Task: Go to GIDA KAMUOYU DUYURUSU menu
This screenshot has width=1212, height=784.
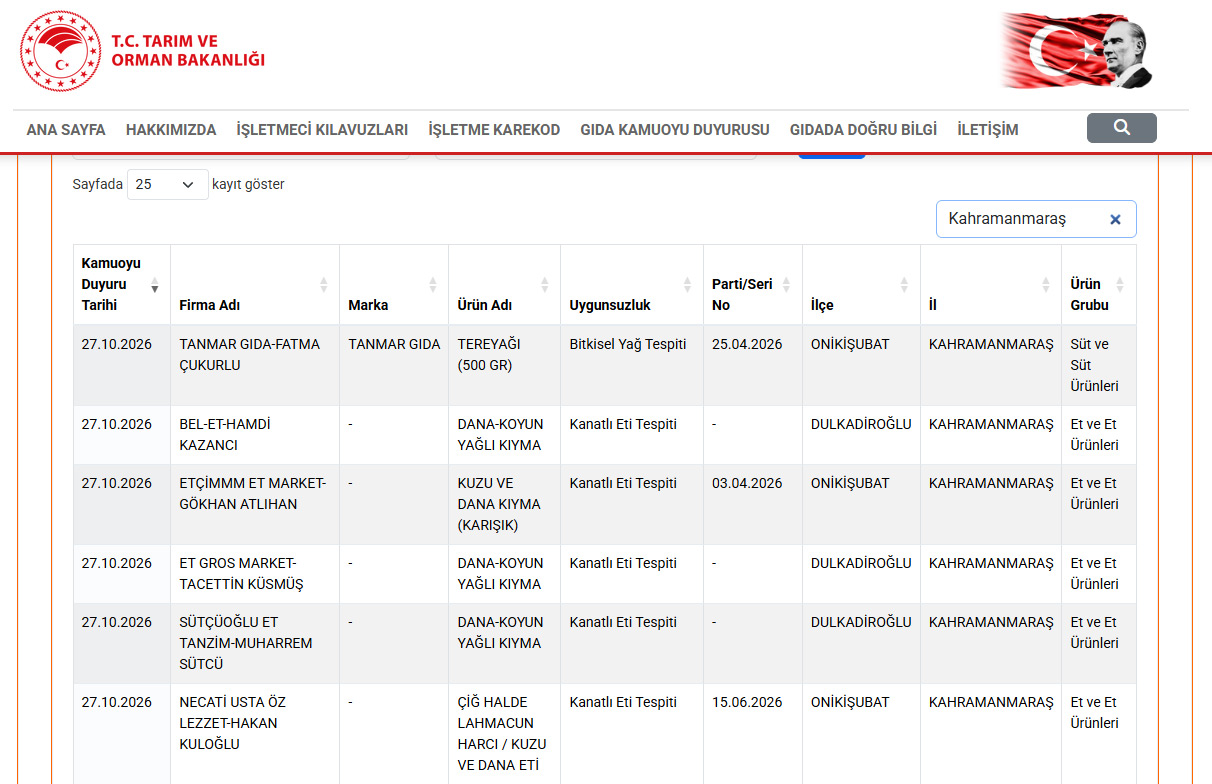Action: pyautogui.click(x=675, y=130)
